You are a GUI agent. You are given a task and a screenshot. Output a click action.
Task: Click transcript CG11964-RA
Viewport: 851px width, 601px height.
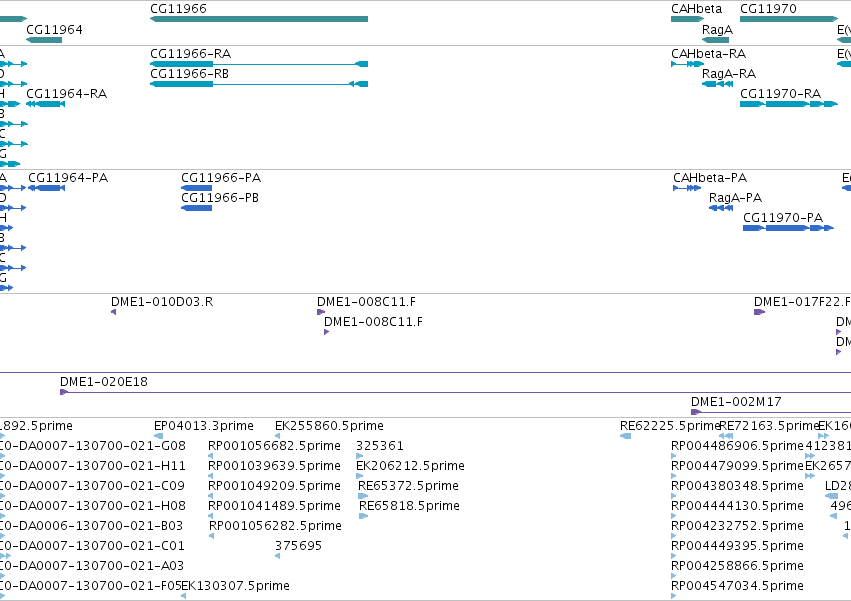[46, 104]
